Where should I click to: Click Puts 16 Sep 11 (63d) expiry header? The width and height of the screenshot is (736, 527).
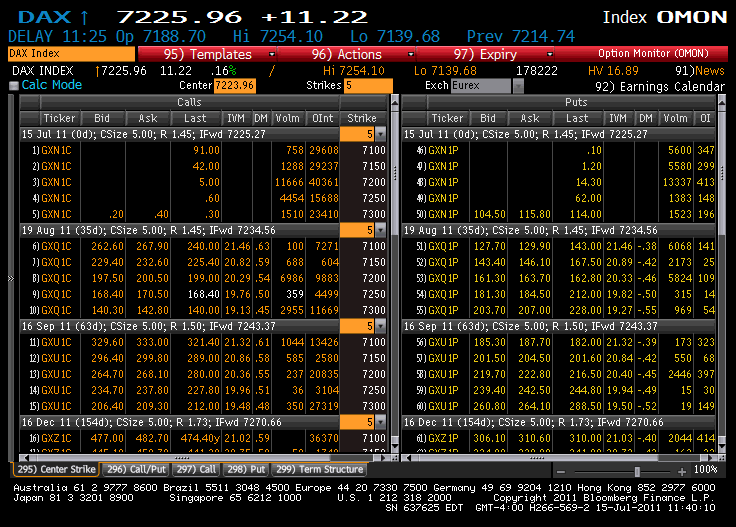[x=559, y=326]
